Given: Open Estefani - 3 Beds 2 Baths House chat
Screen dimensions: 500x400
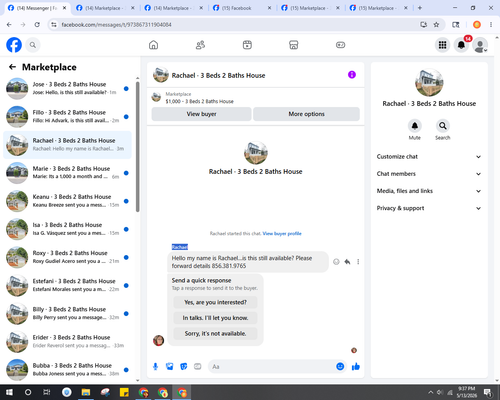Looking at the screenshot, I should point(67,285).
